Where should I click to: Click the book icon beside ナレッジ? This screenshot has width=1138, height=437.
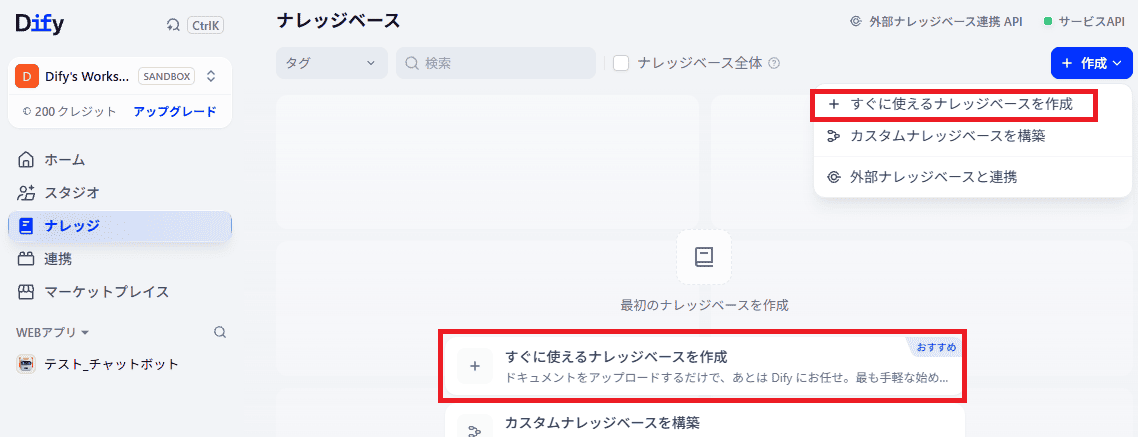[x=26, y=226]
